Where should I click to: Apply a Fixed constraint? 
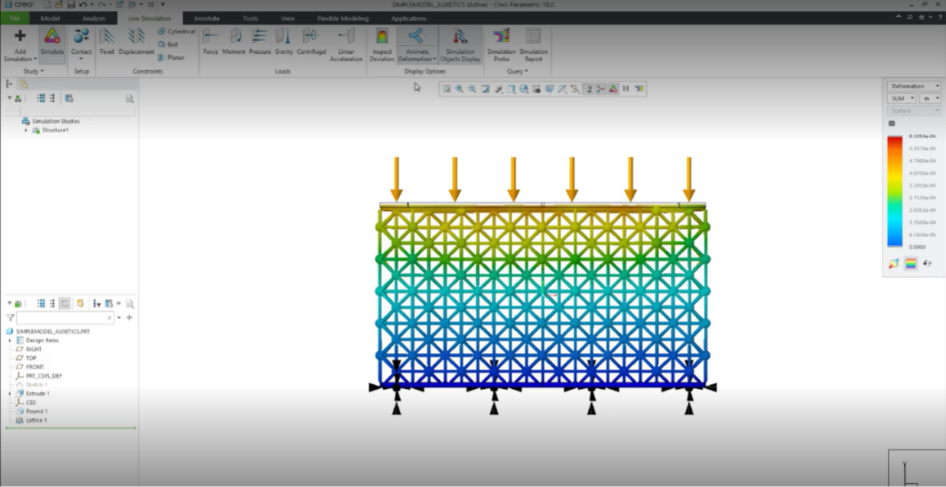(107, 41)
